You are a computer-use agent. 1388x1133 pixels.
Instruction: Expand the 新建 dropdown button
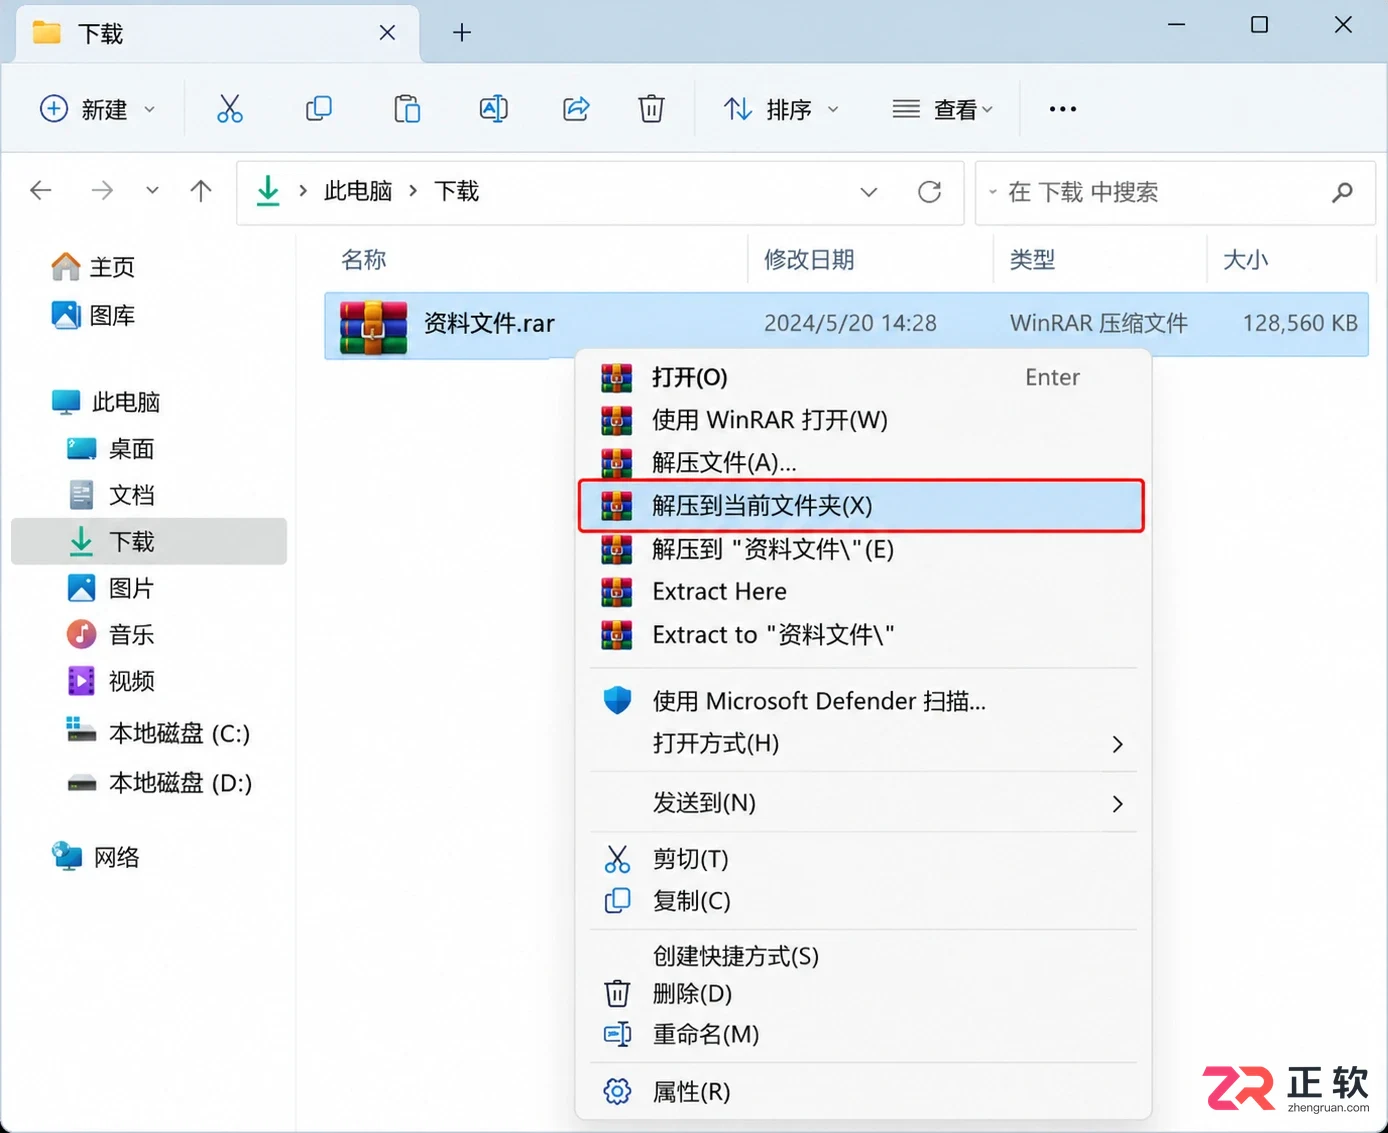(x=97, y=109)
